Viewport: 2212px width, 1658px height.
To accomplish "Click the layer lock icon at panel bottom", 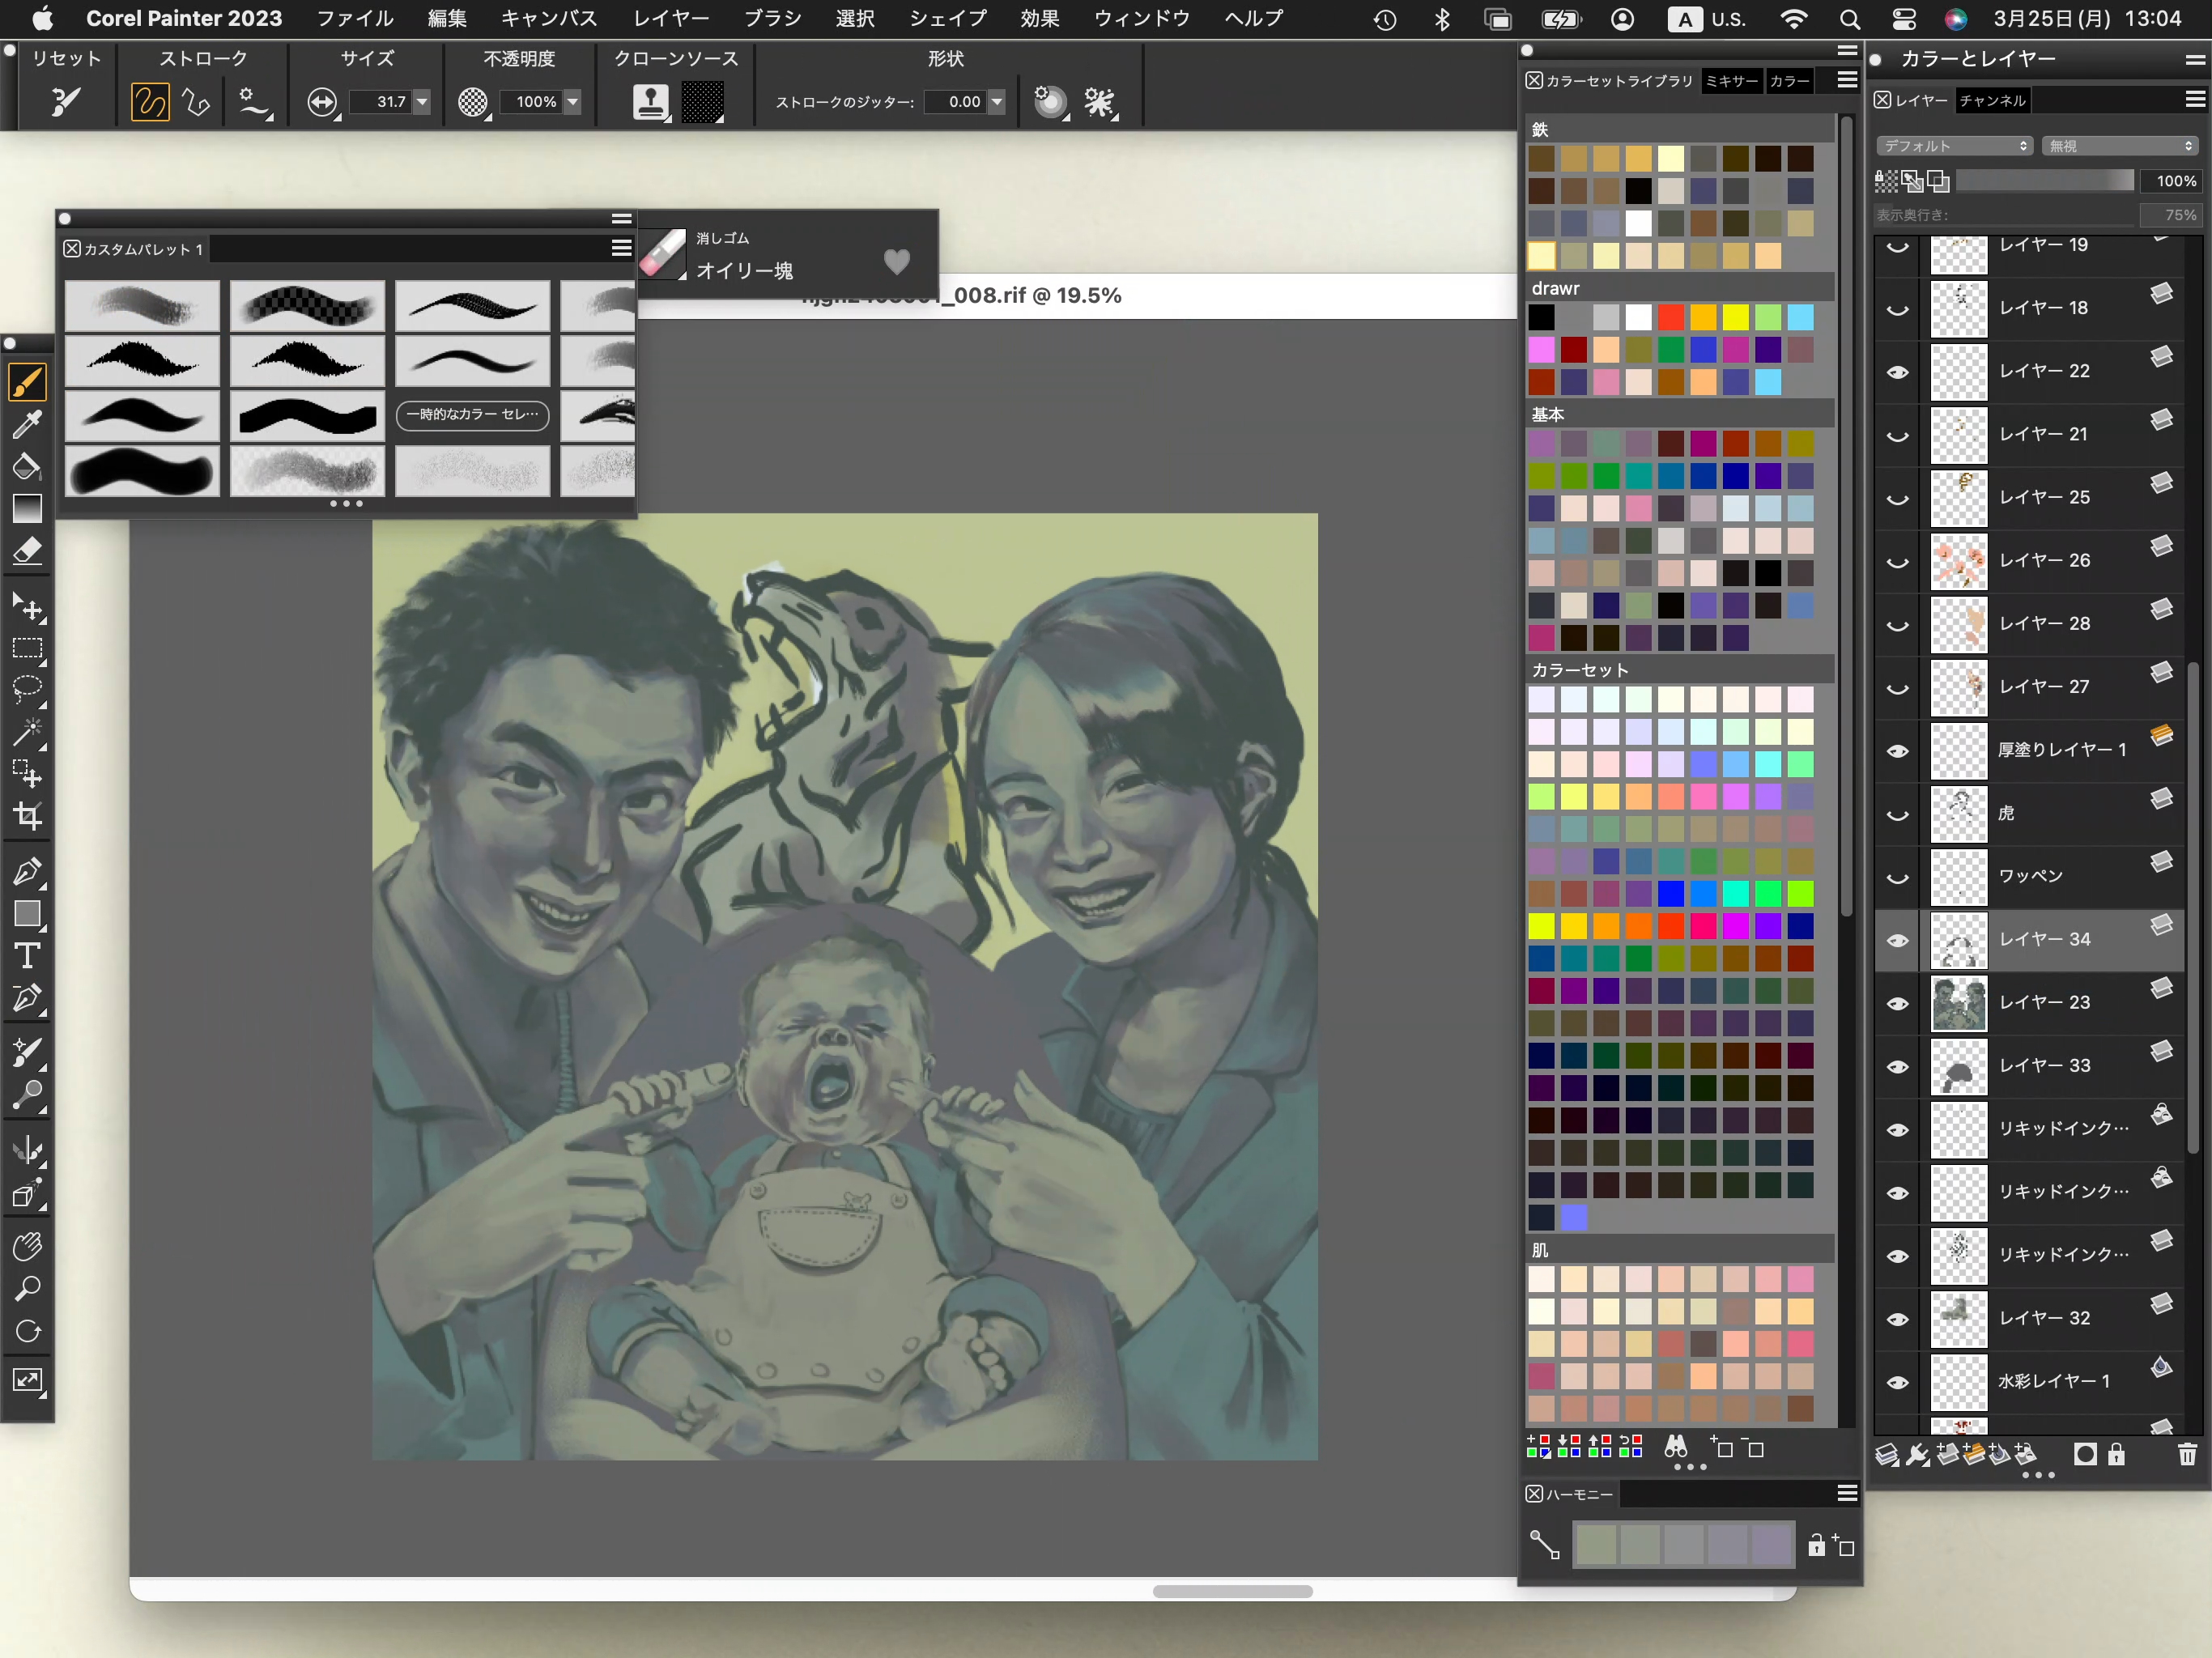I will click(2116, 1455).
